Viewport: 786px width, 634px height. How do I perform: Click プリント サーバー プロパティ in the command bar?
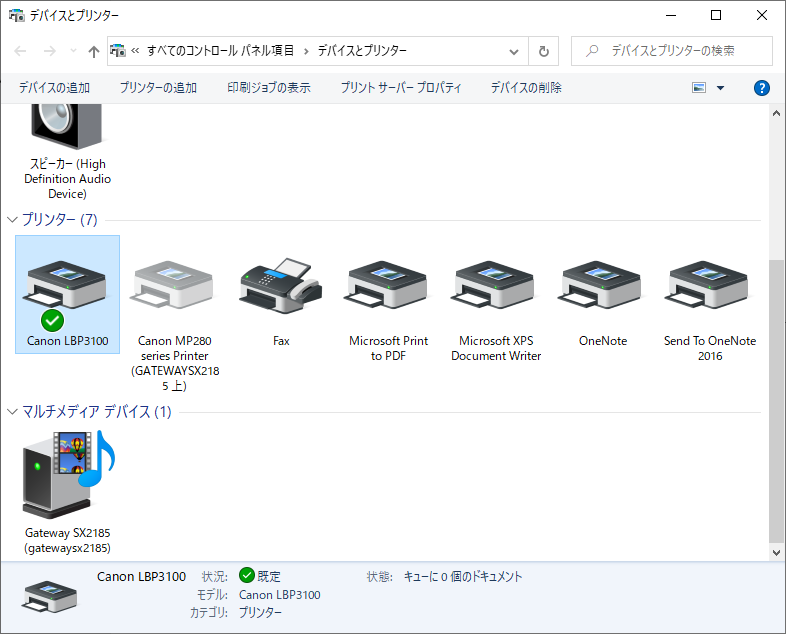click(401, 88)
